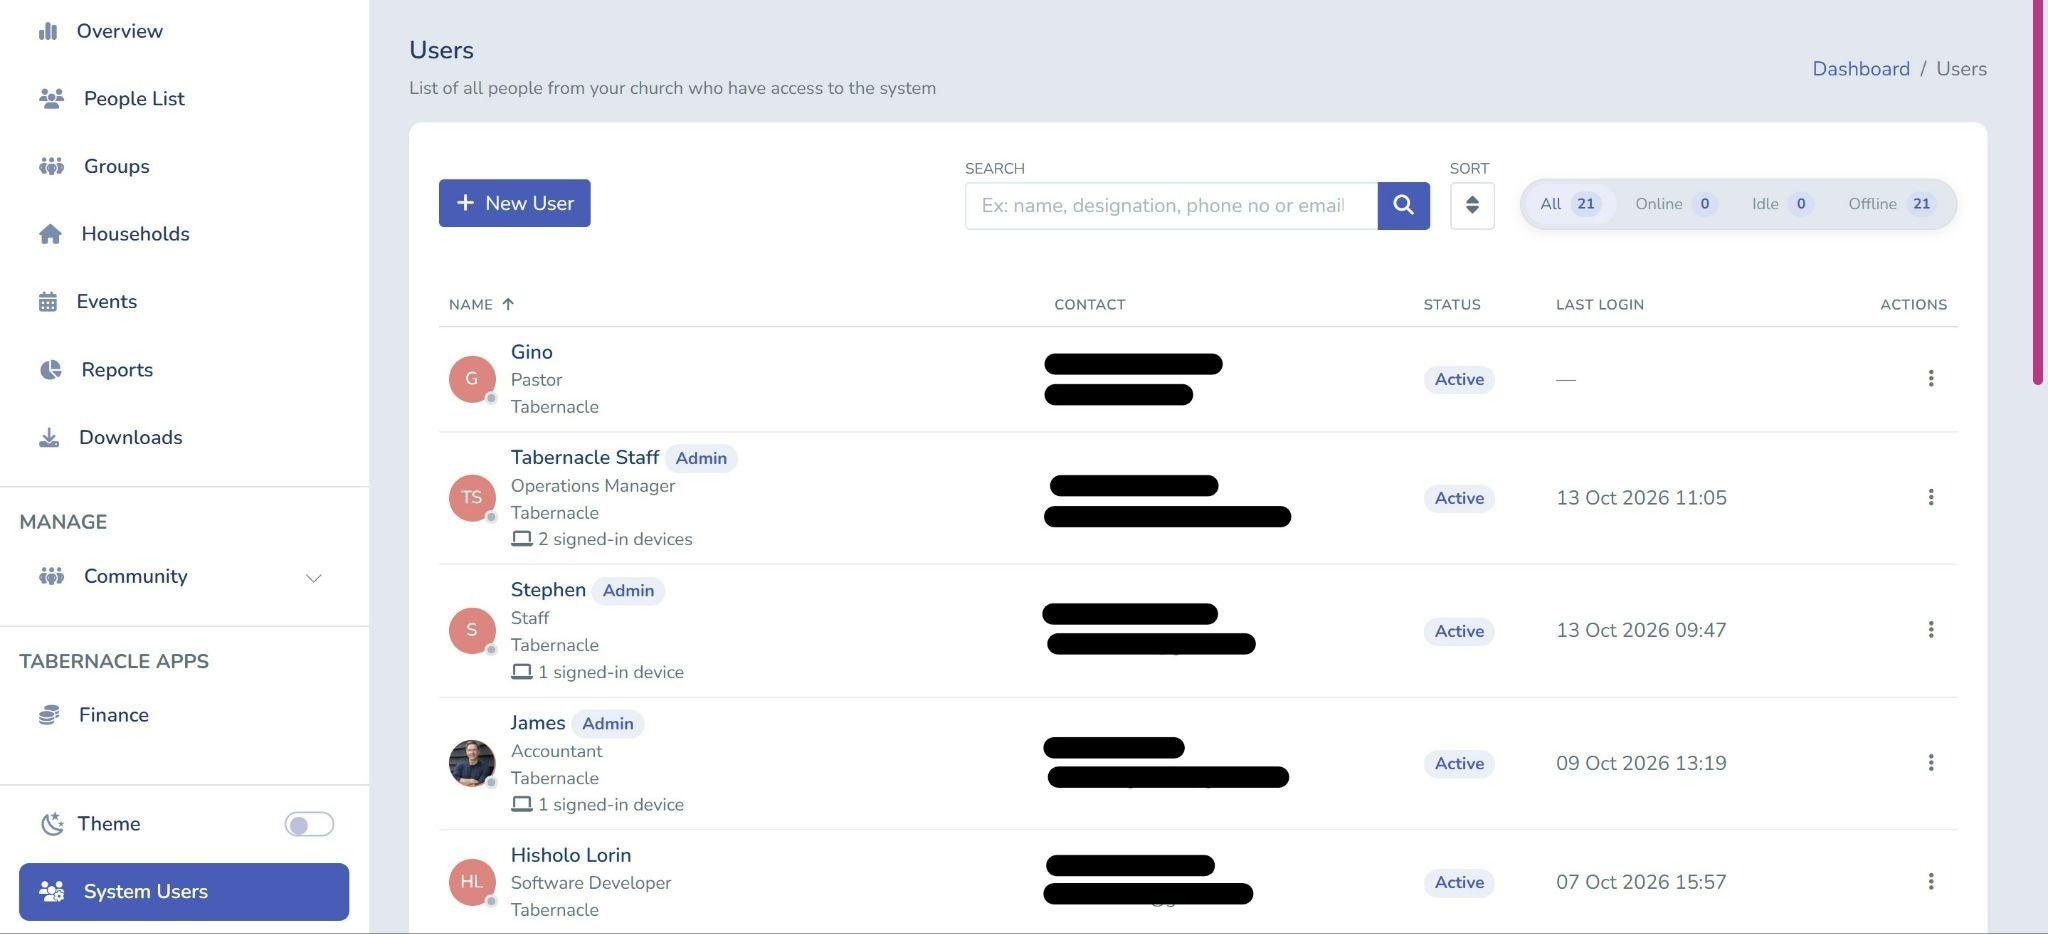Open actions menu for James
This screenshot has width=2048, height=934.
(x=1930, y=763)
